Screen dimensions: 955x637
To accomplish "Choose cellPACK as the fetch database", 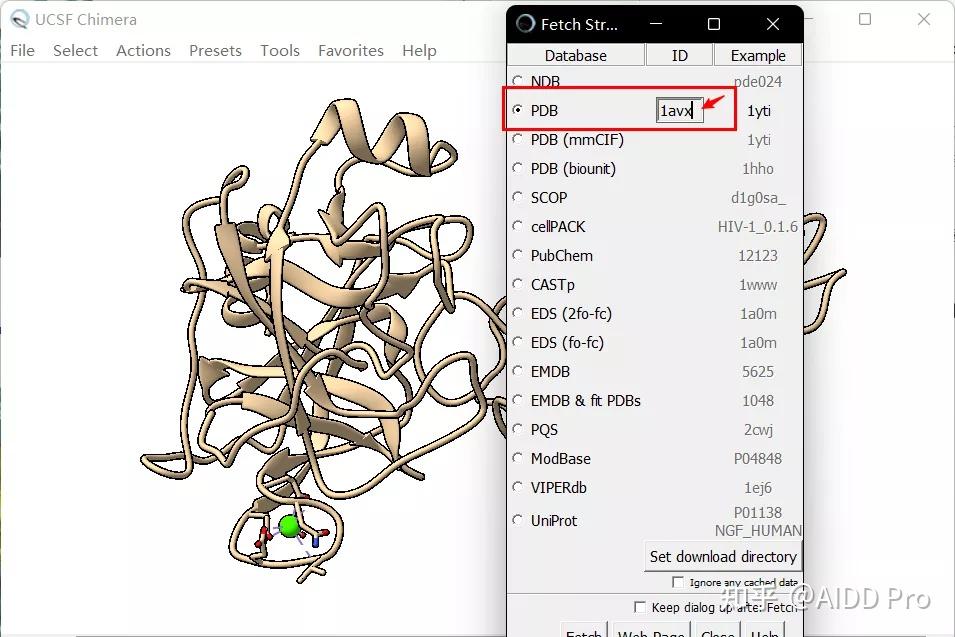I will coord(517,226).
